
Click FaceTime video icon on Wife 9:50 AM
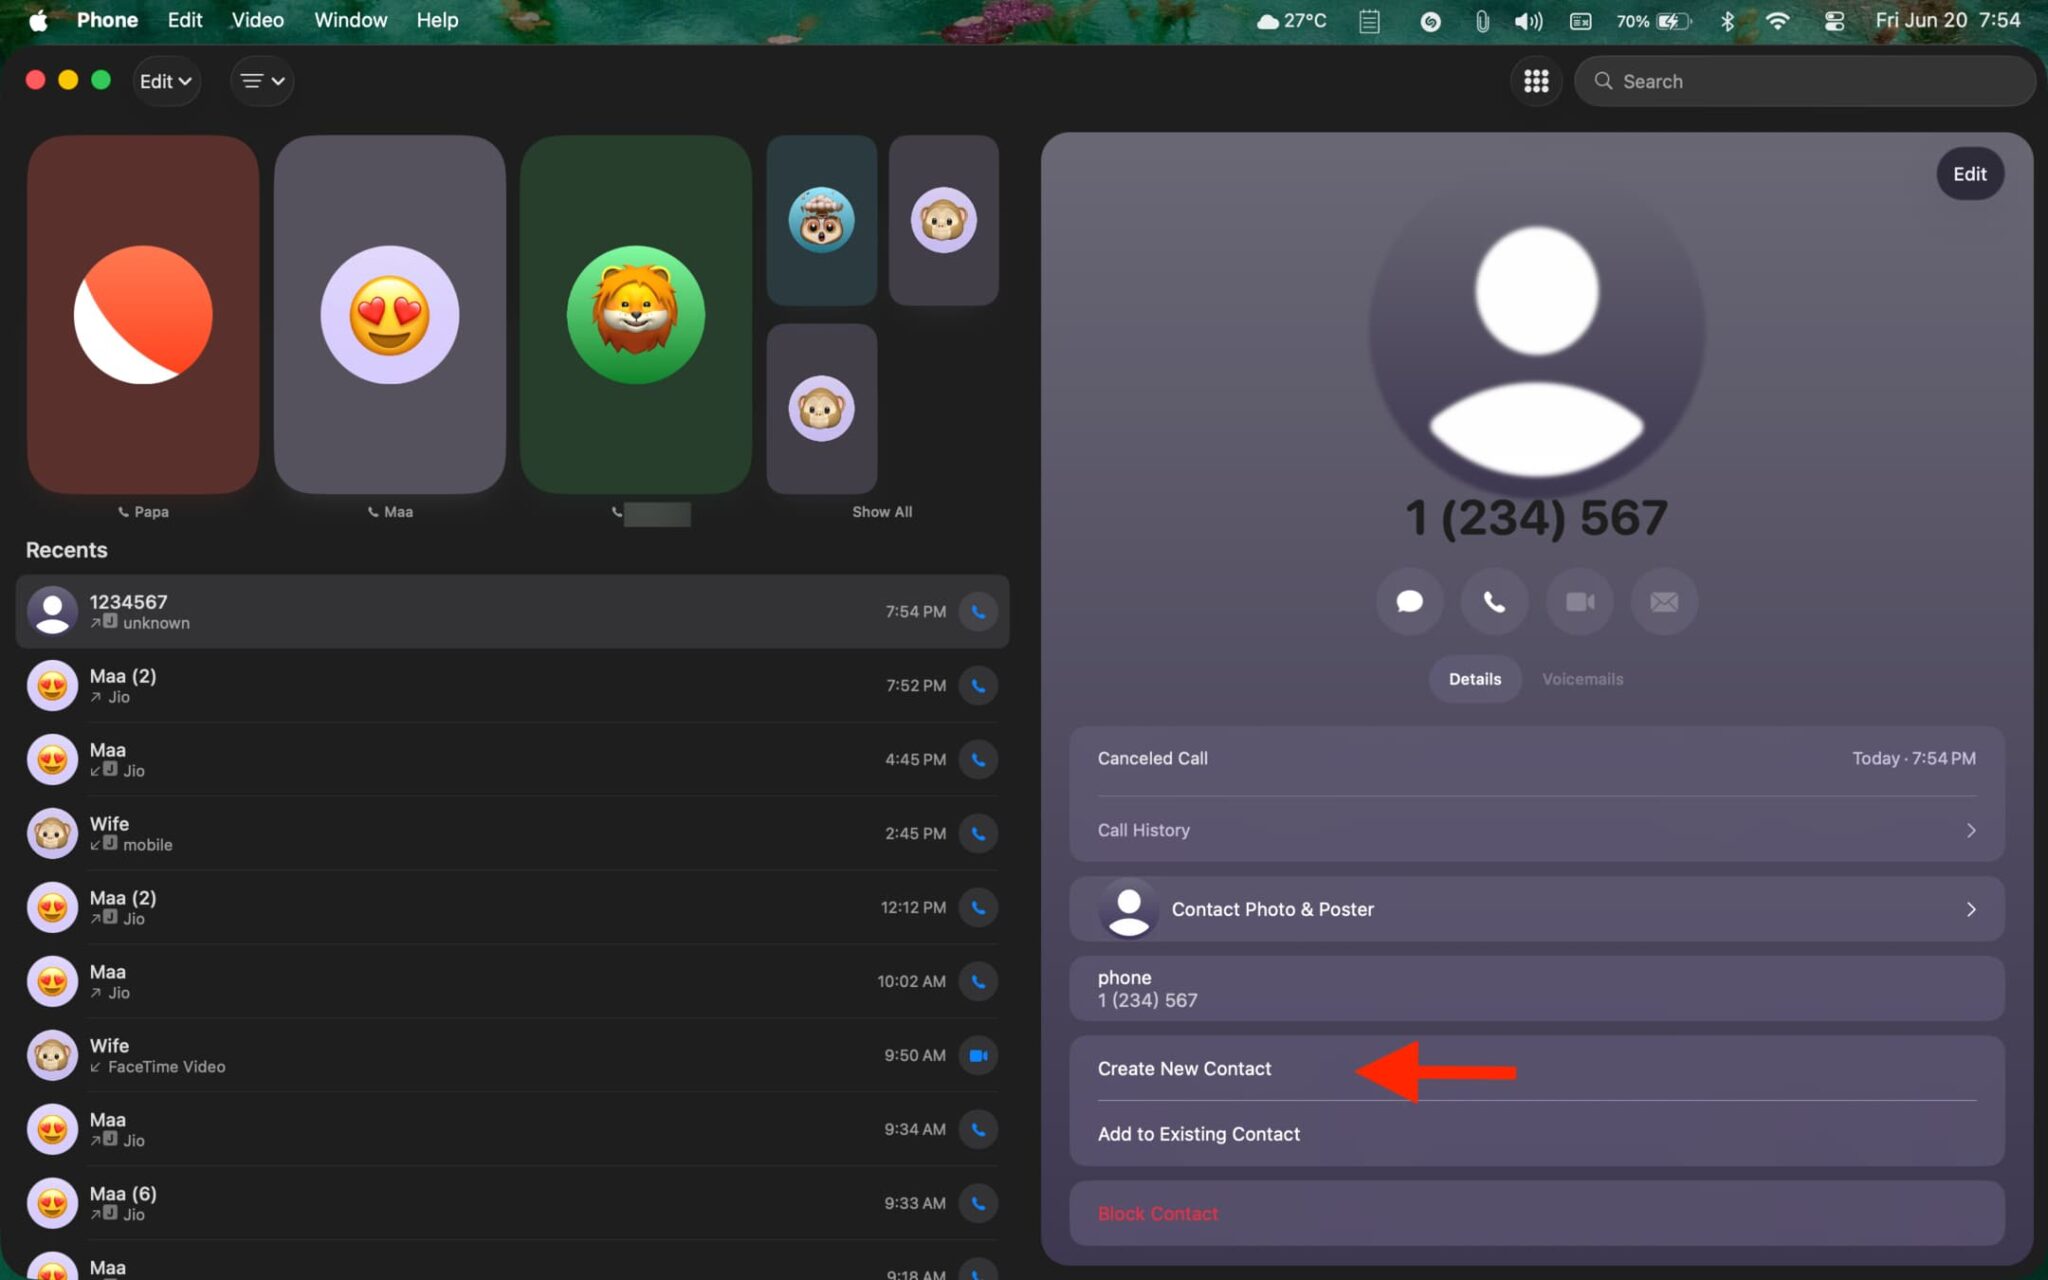click(978, 1055)
